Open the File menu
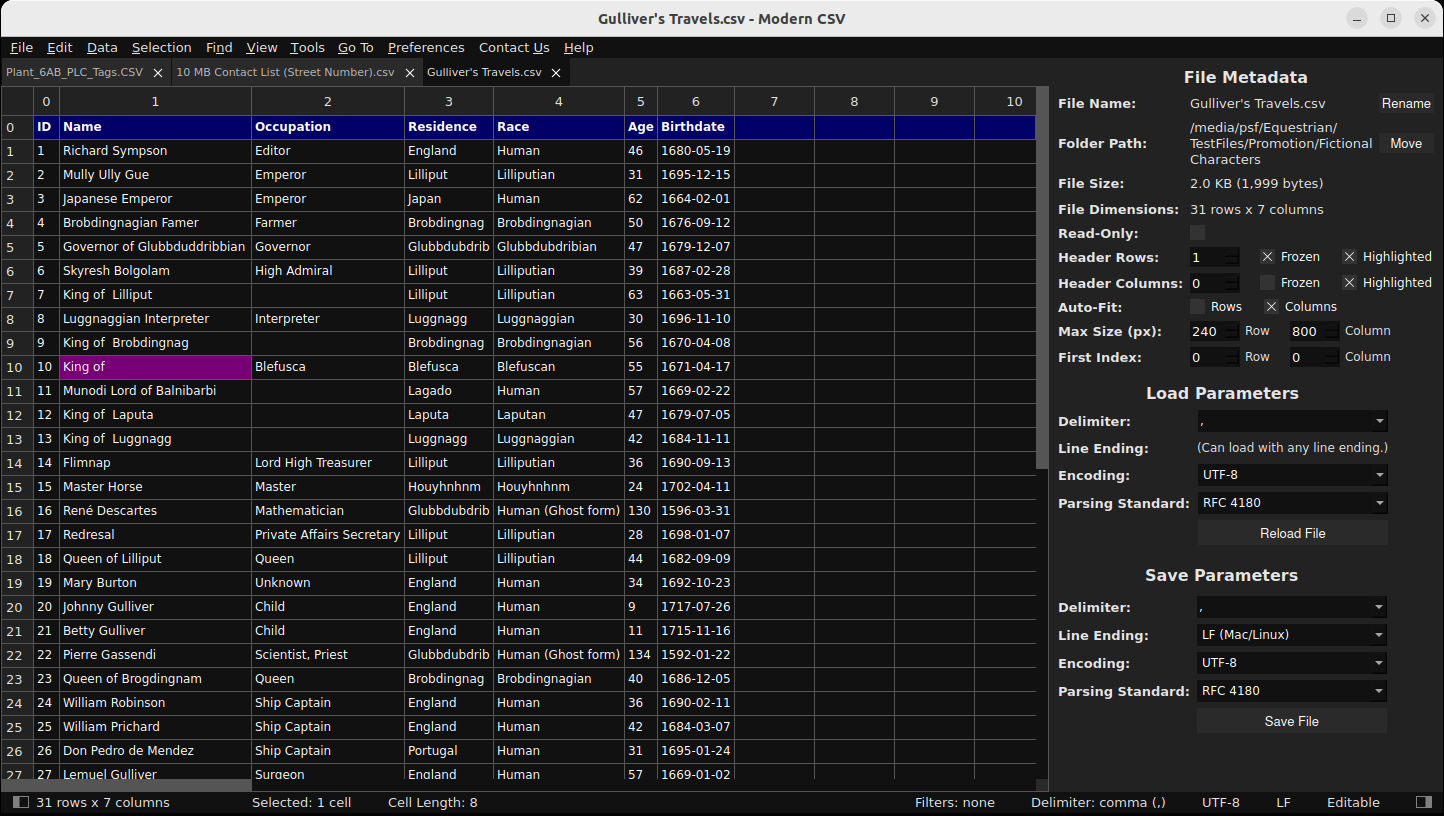The width and height of the screenshot is (1444, 816). (21, 48)
